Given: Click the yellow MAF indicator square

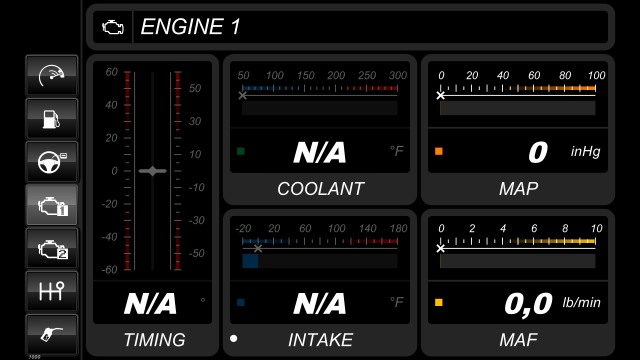Looking at the screenshot, I should [439, 302].
